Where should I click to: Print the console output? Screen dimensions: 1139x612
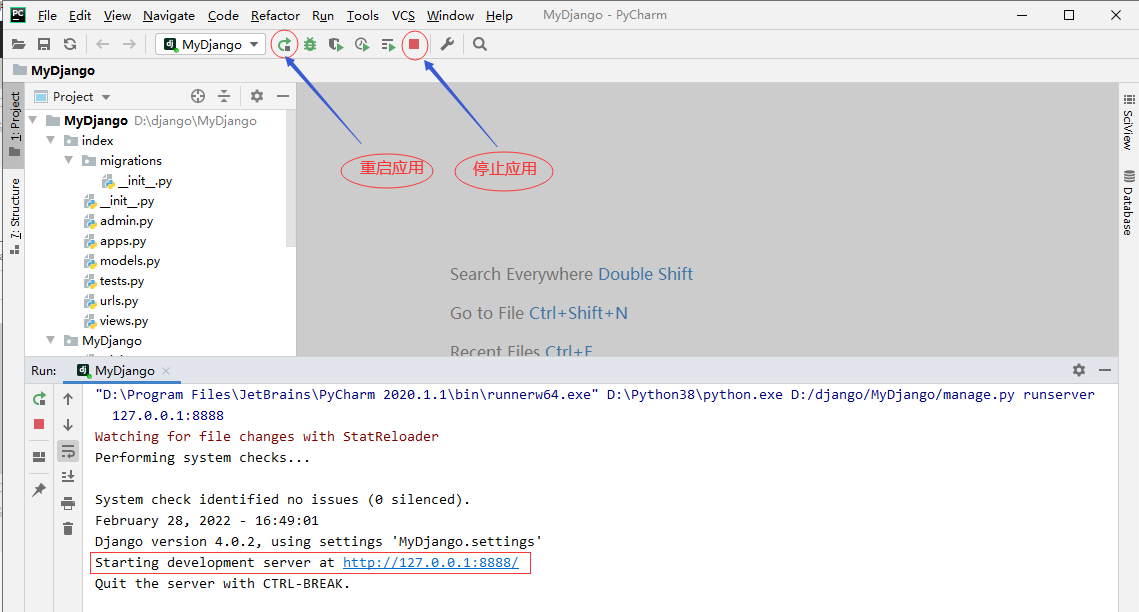(68, 503)
